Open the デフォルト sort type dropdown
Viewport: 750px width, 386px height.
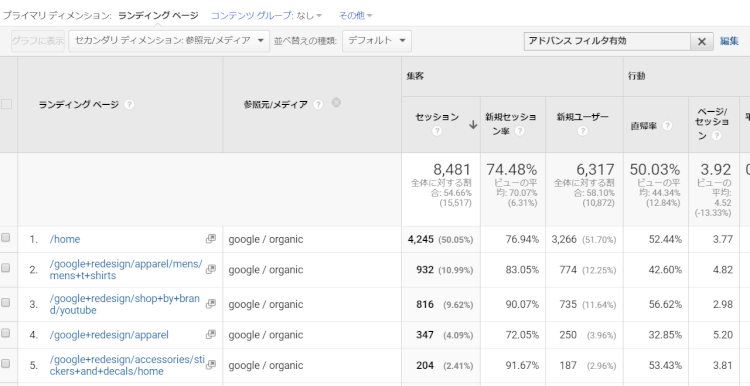tap(377, 41)
